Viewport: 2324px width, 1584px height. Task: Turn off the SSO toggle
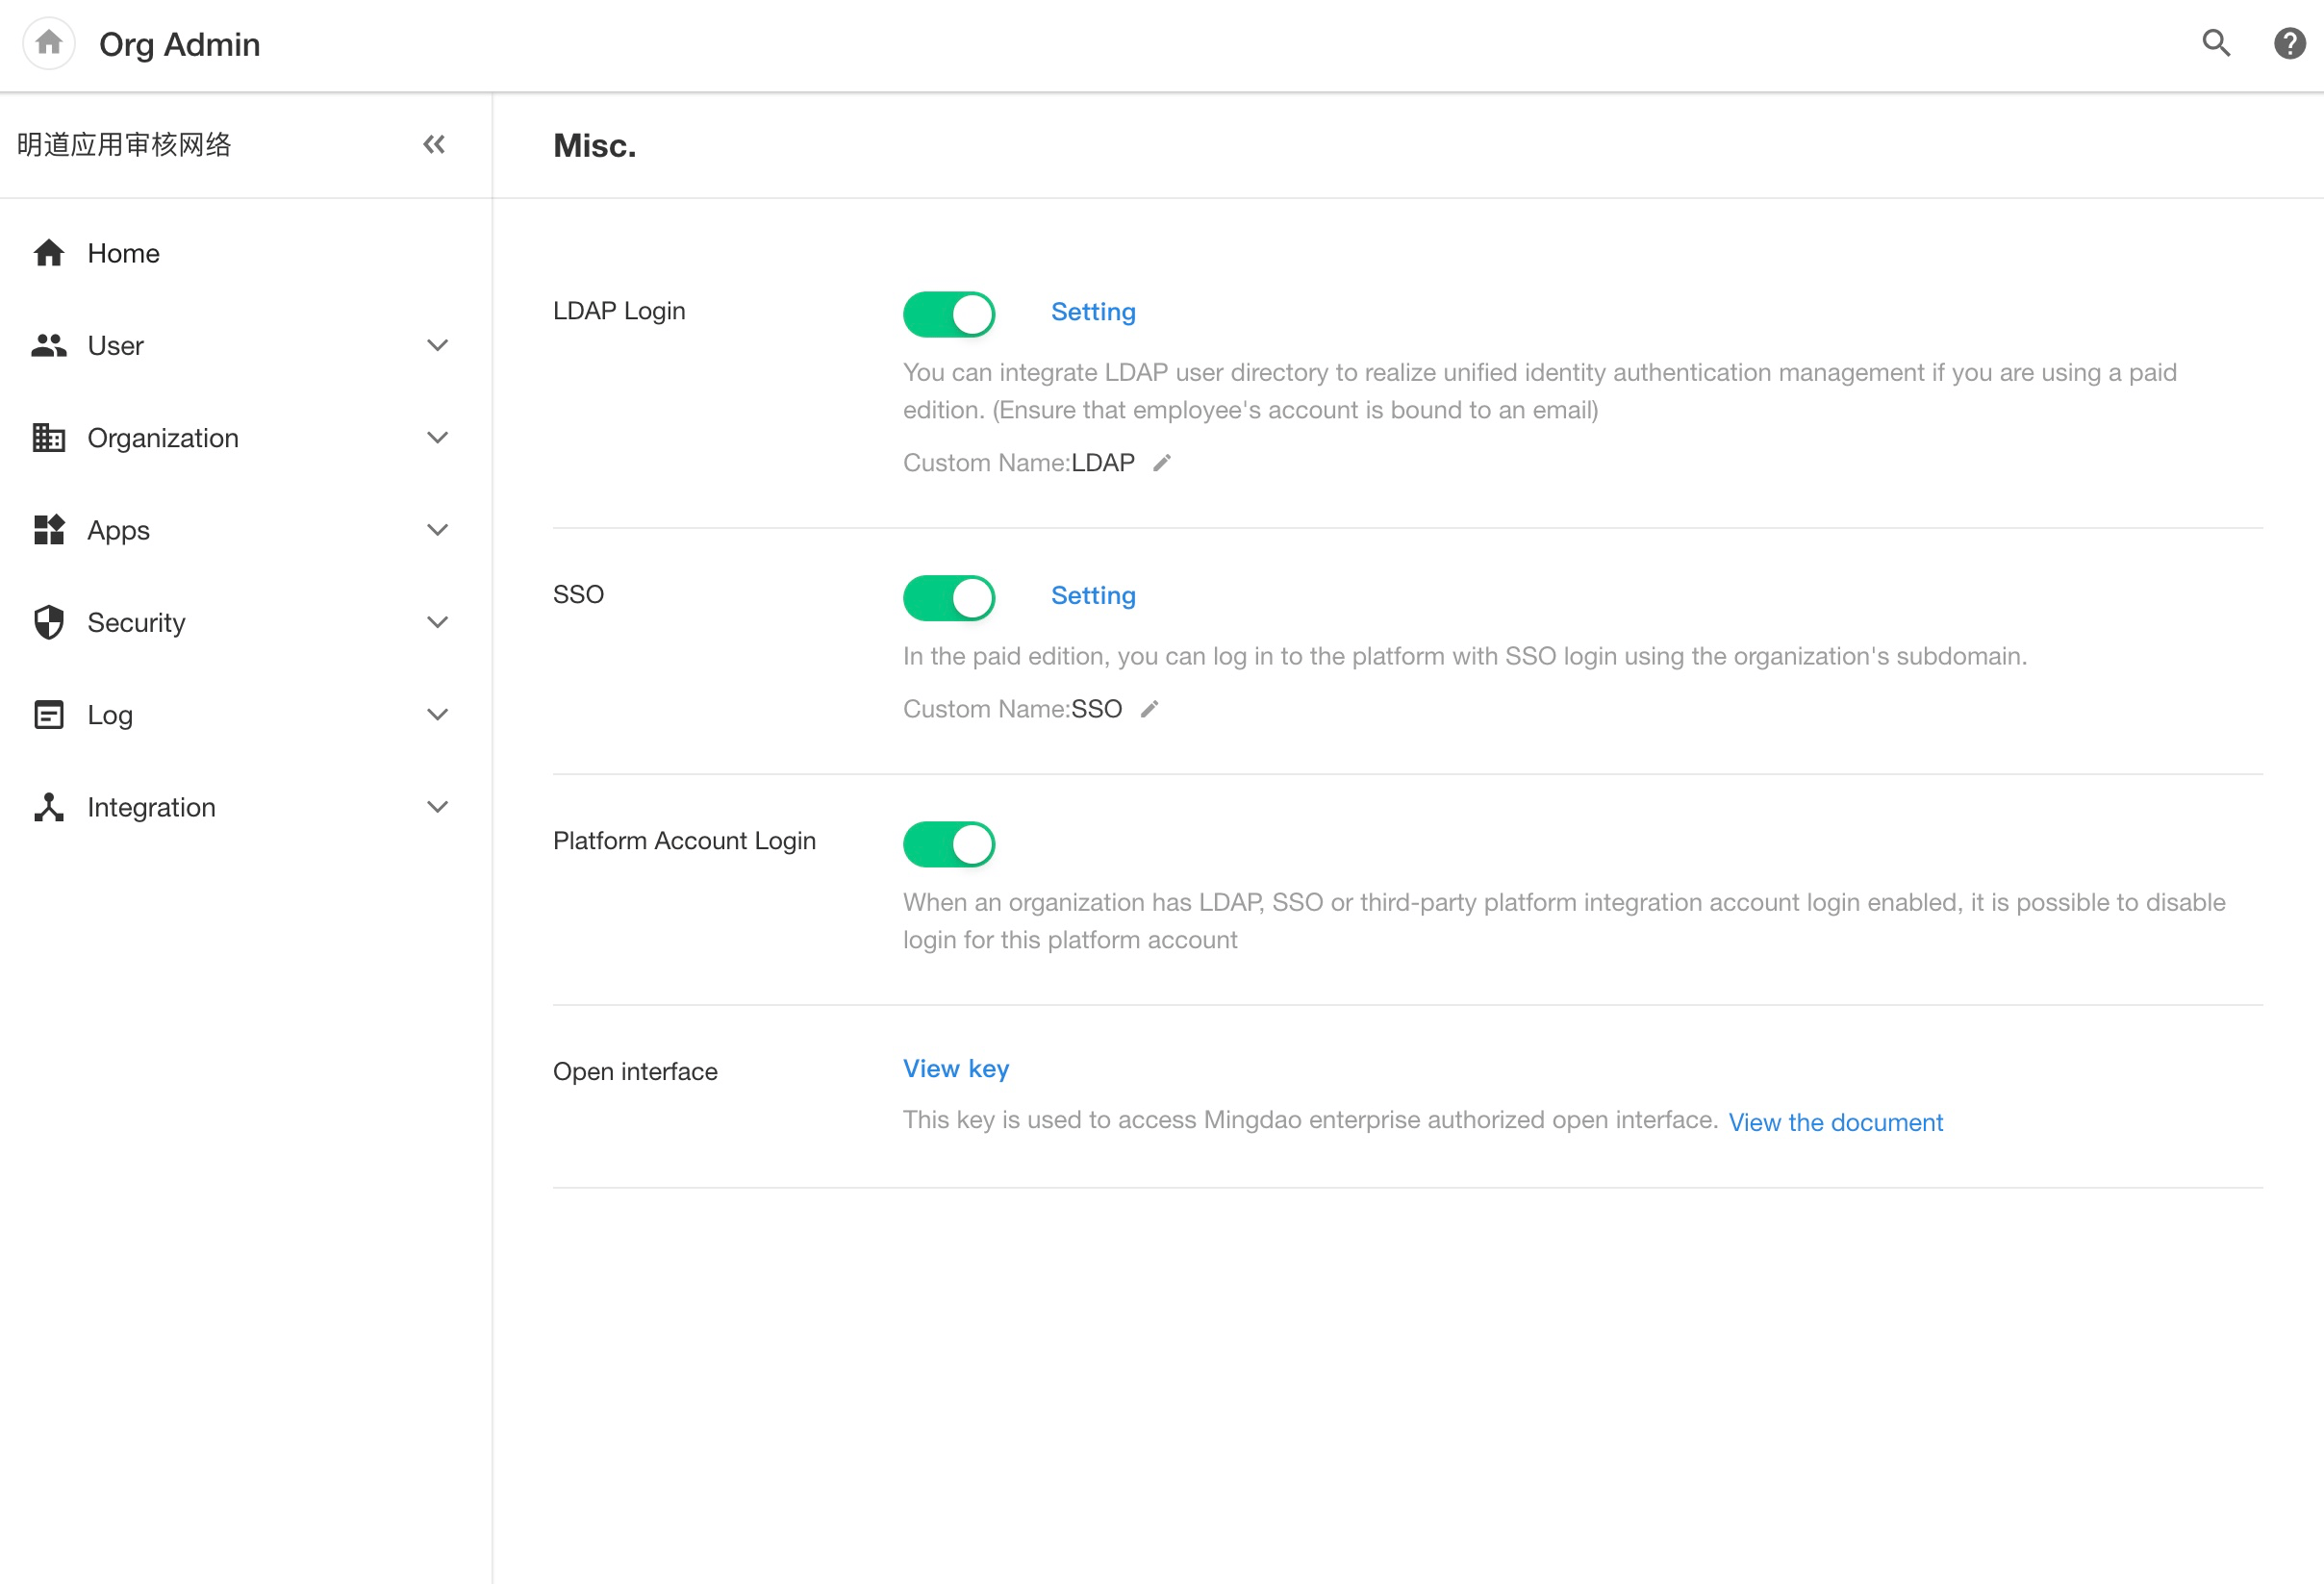point(948,598)
